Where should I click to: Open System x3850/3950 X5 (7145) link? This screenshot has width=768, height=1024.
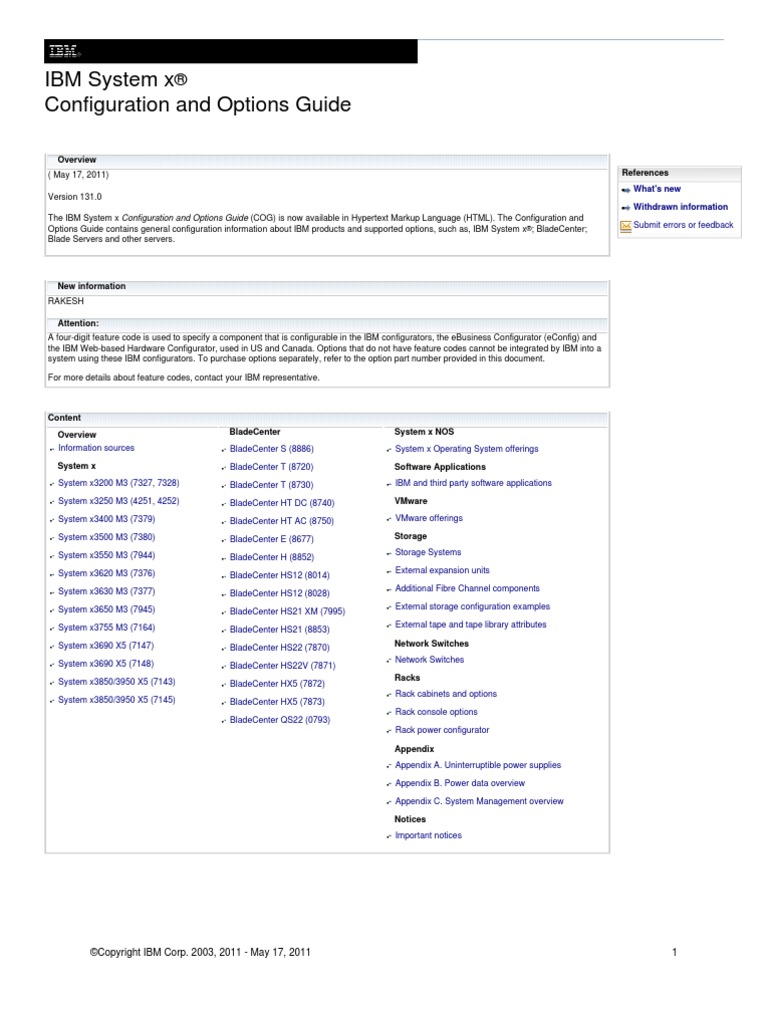116,699
